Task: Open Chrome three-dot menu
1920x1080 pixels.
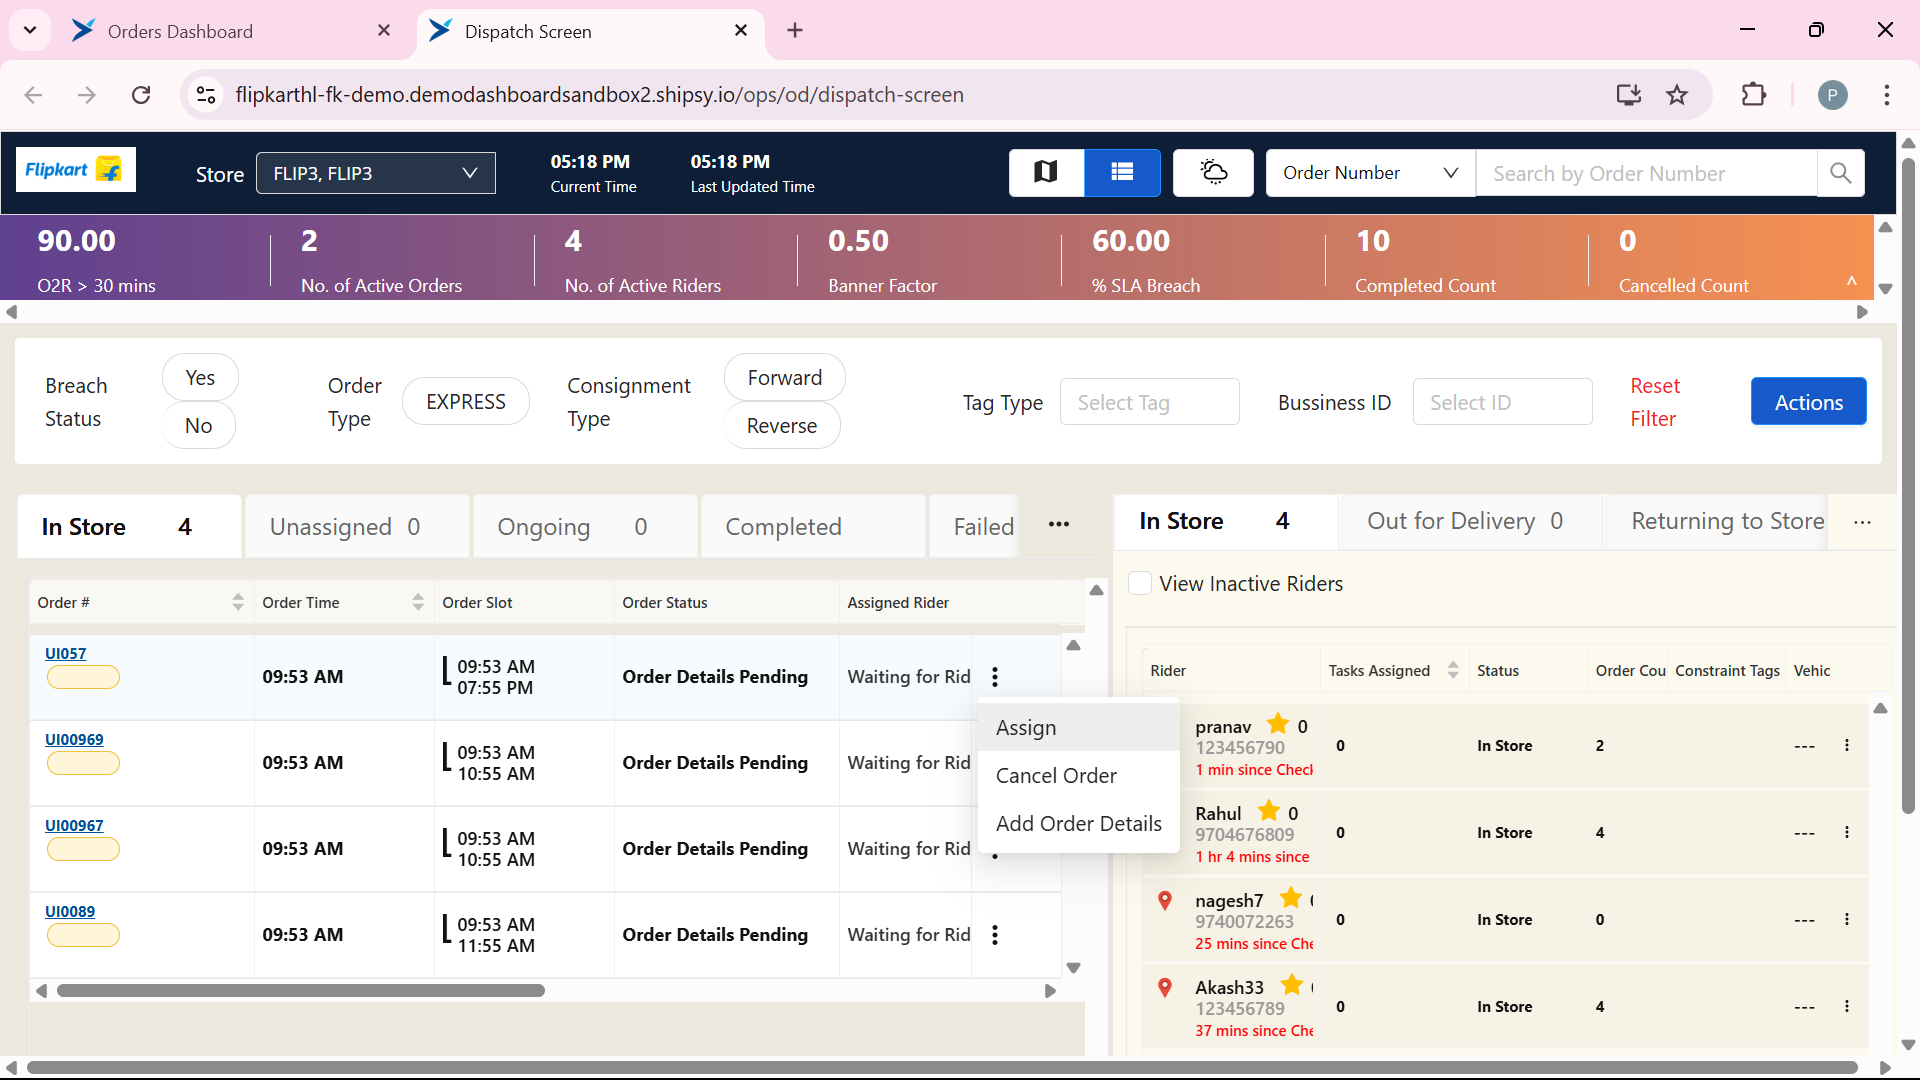Action: [x=1887, y=95]
